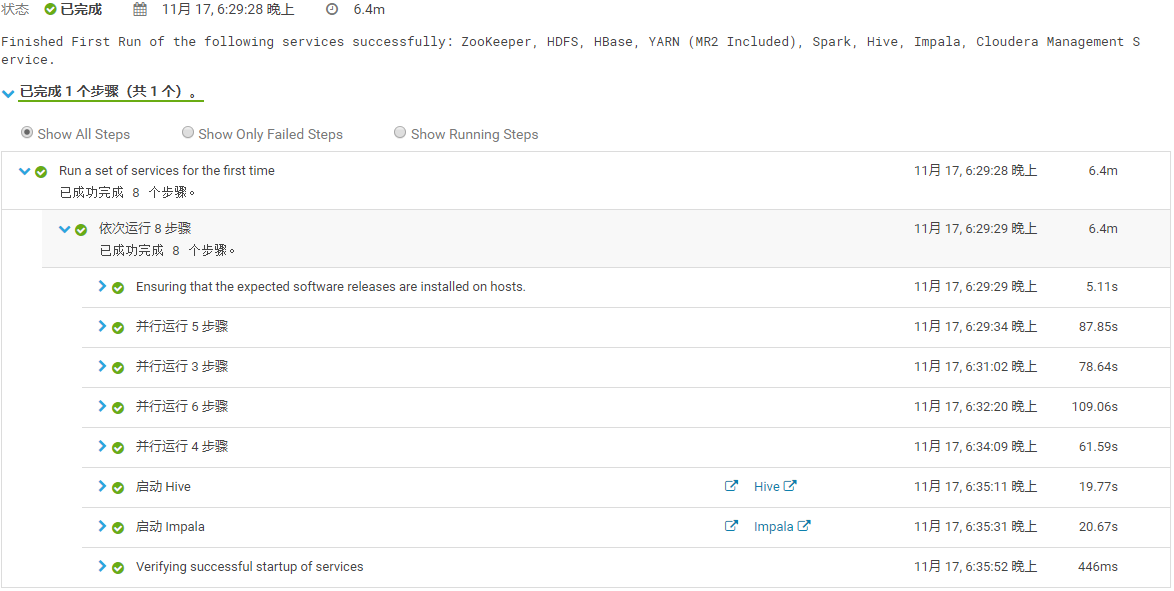Click the calendar icon beside the start date
This screenshot has width=1174, height=591.
pyautogui.click(x=140, y=10)
